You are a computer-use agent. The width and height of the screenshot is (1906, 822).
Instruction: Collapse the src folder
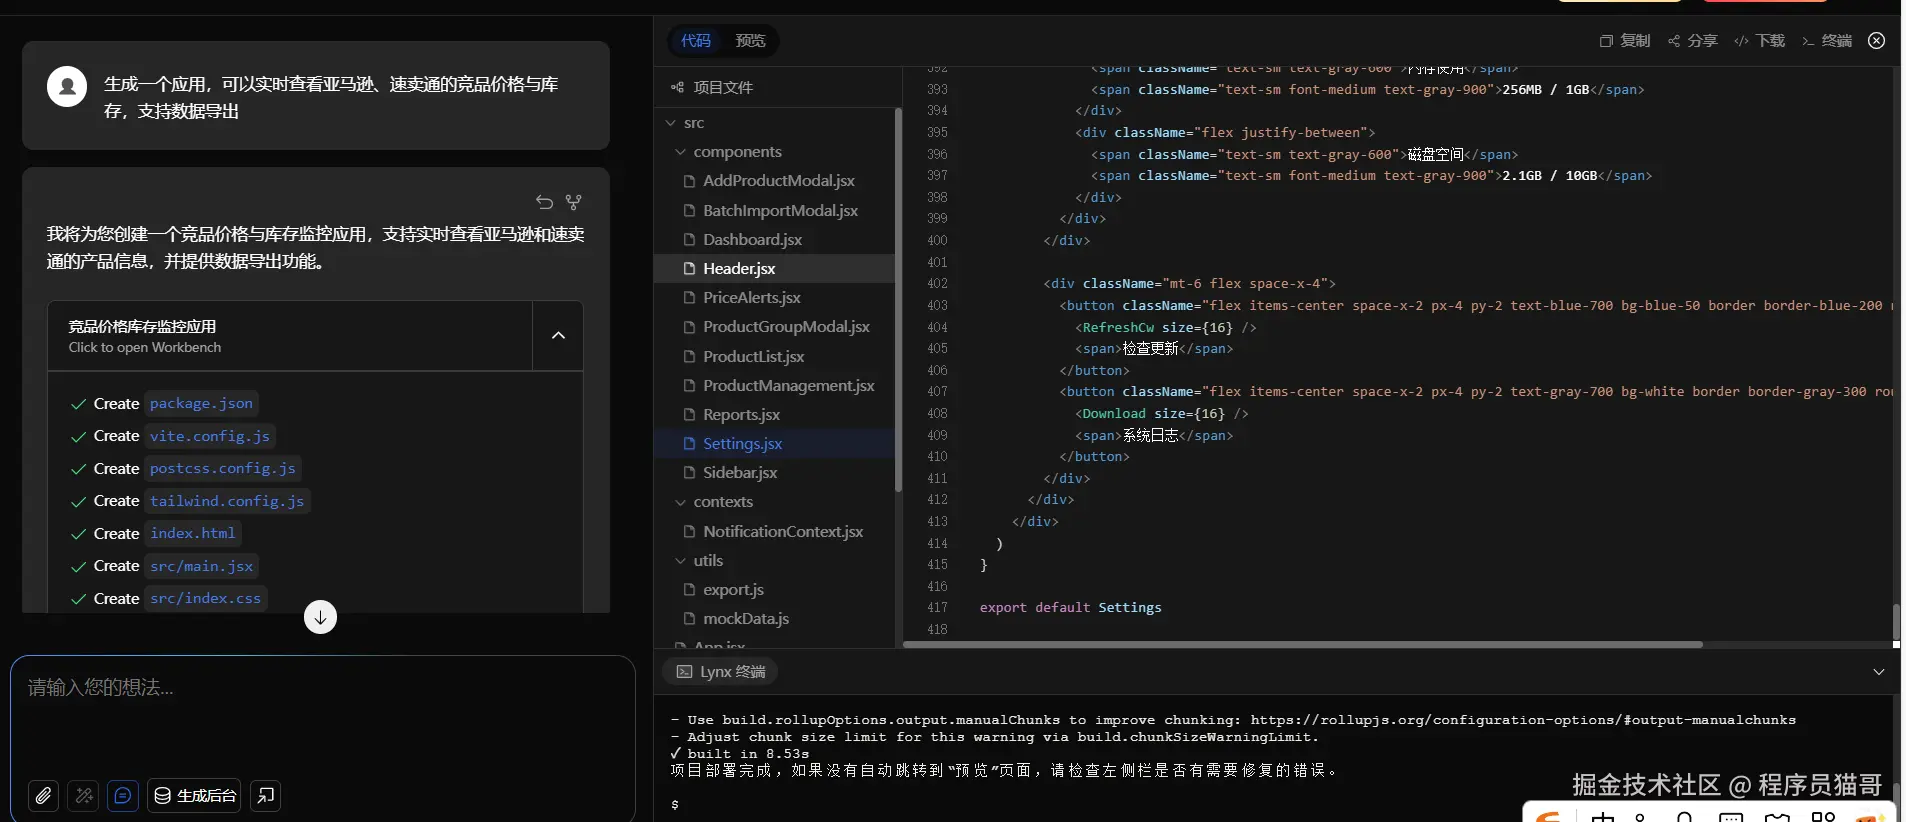(671, 123)
